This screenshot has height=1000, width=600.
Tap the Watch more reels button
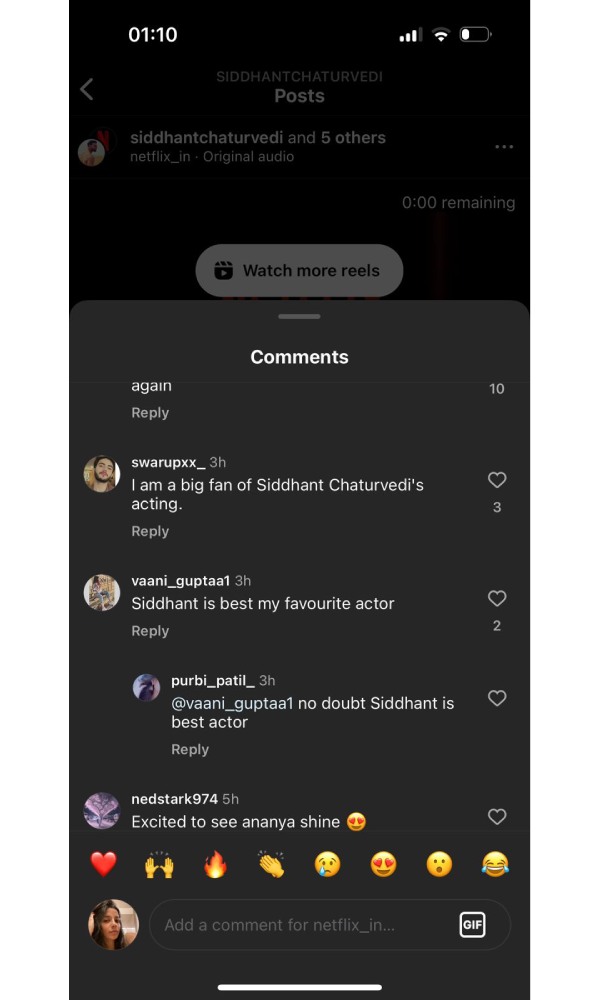point(299,270)
